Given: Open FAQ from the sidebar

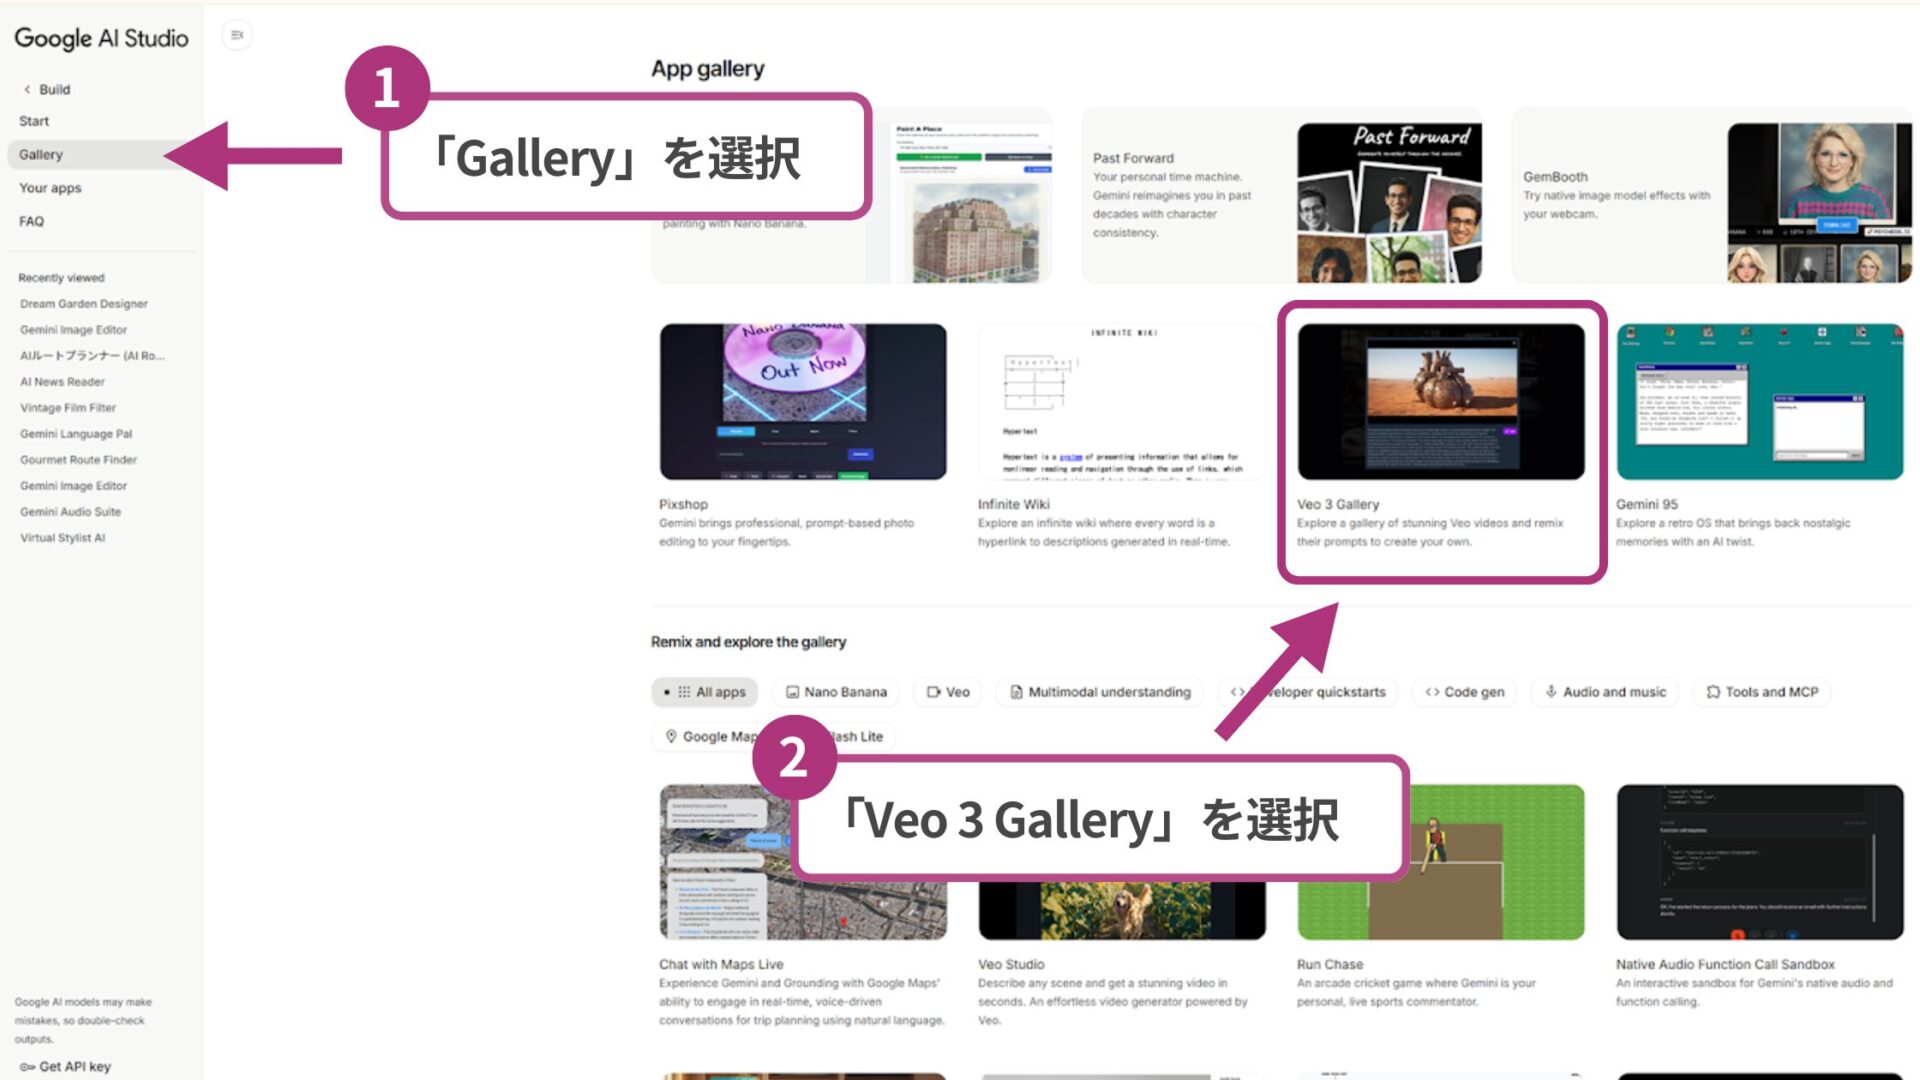Looking at the screenshot, I should [31, 221].
